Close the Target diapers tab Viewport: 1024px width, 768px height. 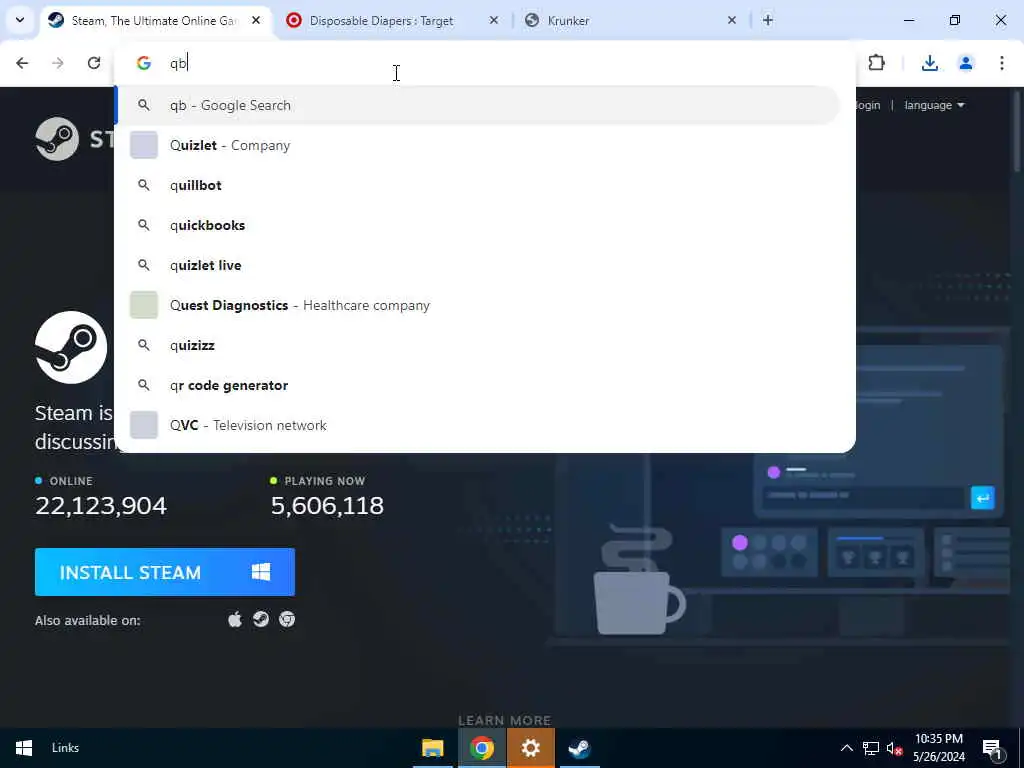coord(494,20)
